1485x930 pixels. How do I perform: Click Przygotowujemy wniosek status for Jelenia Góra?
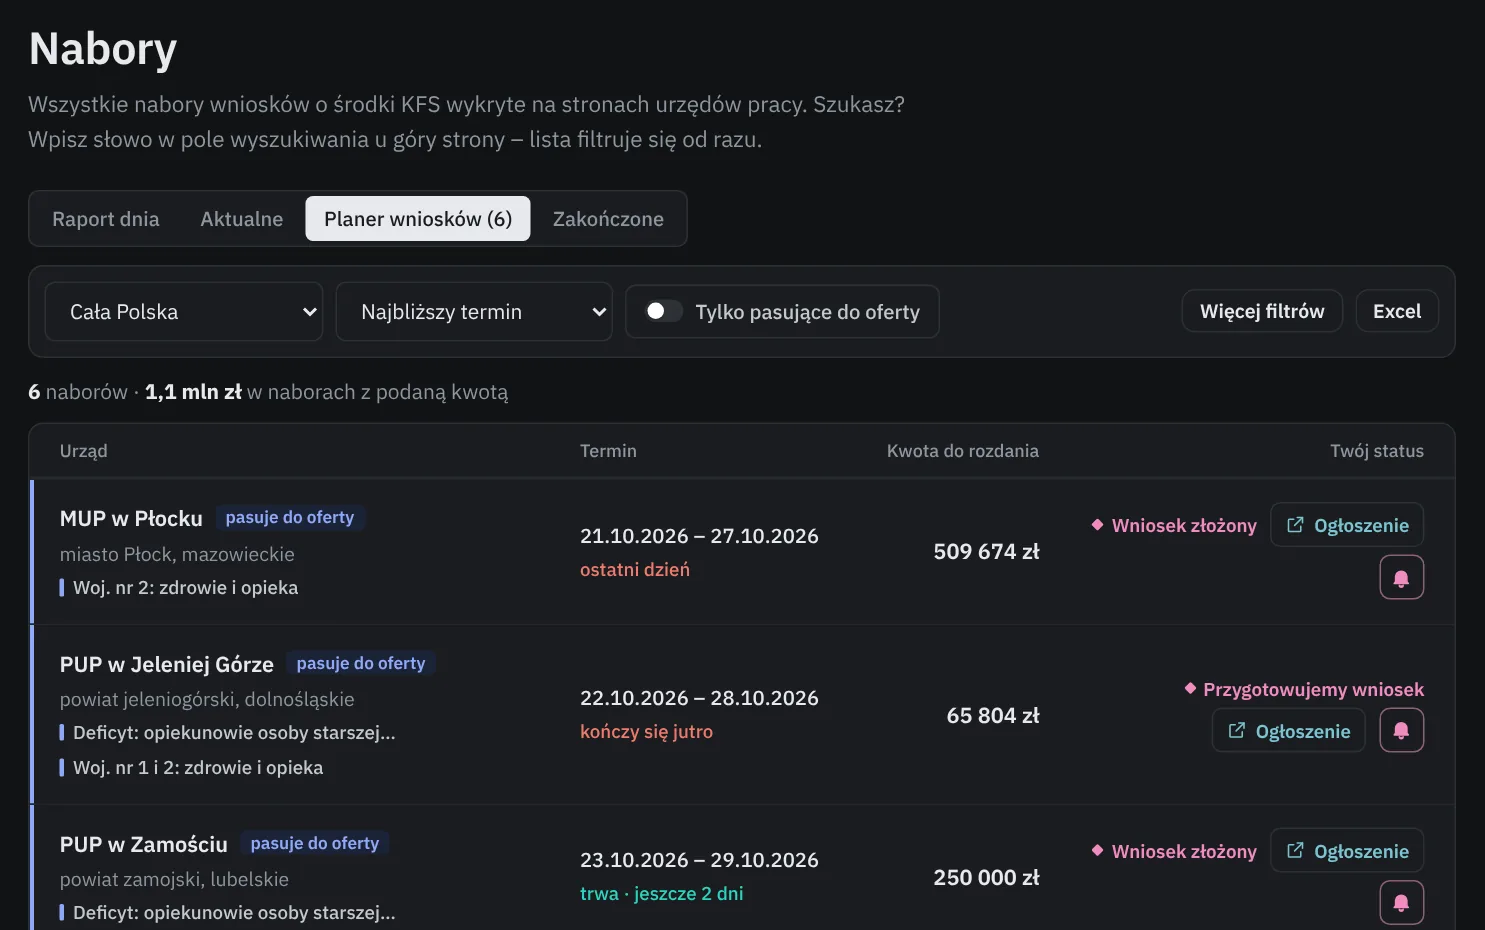1304,689
